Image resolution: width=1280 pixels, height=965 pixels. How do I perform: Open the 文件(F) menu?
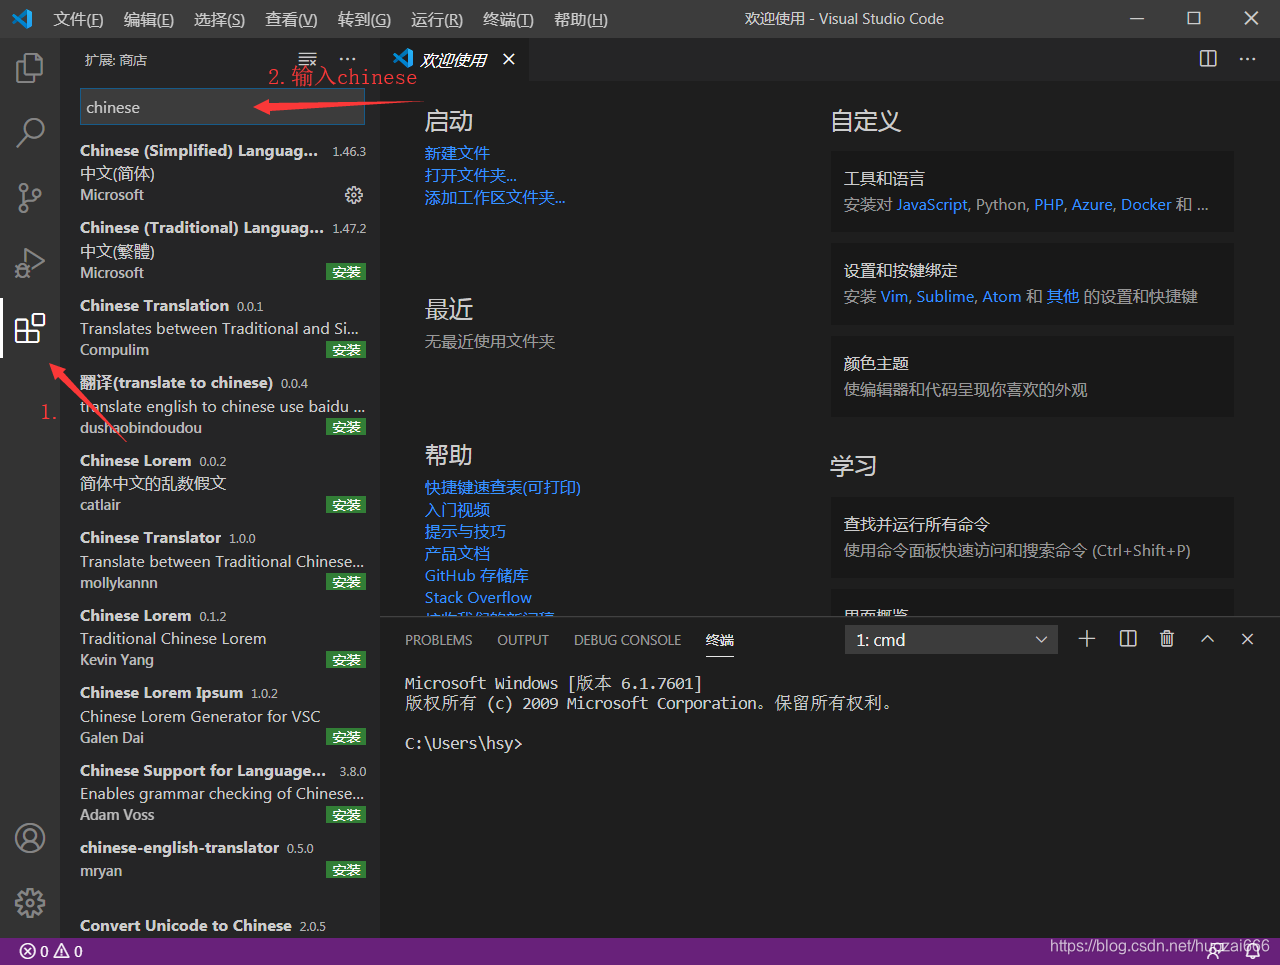click(78, 20)
